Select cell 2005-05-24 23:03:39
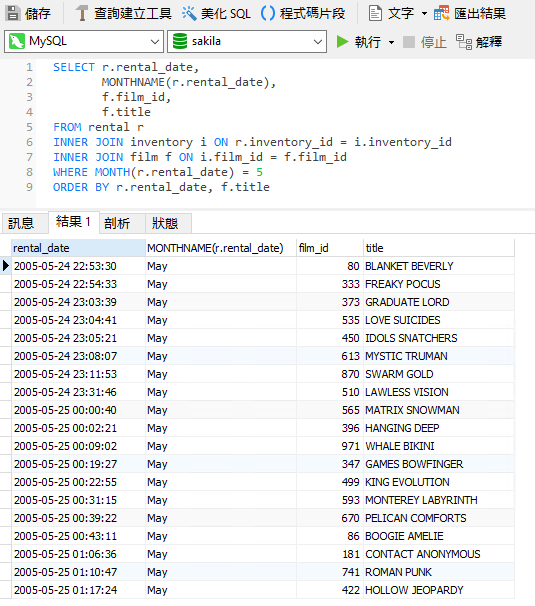 tap(78, 302)
